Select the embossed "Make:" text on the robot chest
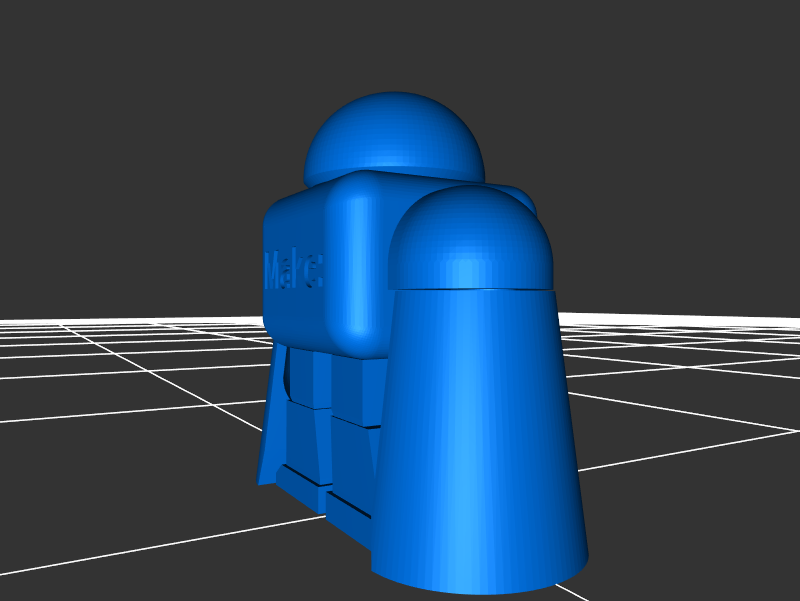This screenshot has width=800, height=601. pyautogui.click(x=293, y=270)
